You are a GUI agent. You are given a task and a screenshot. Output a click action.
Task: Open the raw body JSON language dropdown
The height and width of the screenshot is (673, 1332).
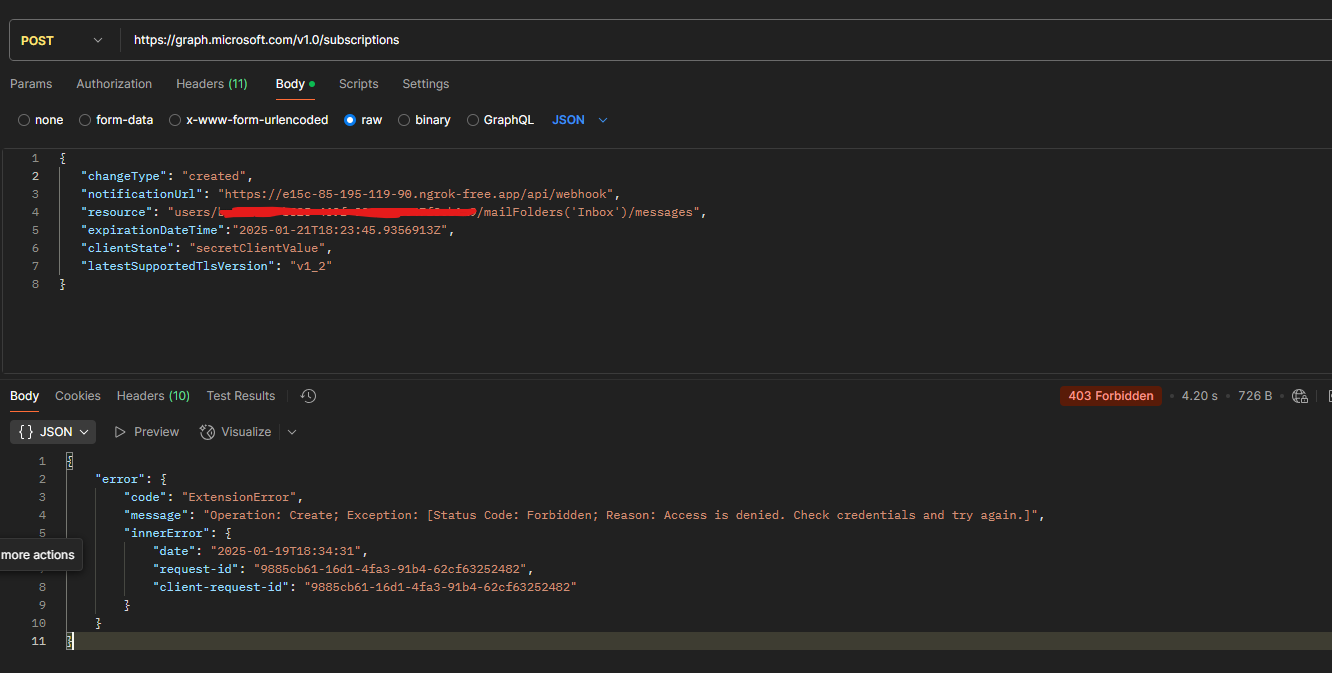pos(580,120)
